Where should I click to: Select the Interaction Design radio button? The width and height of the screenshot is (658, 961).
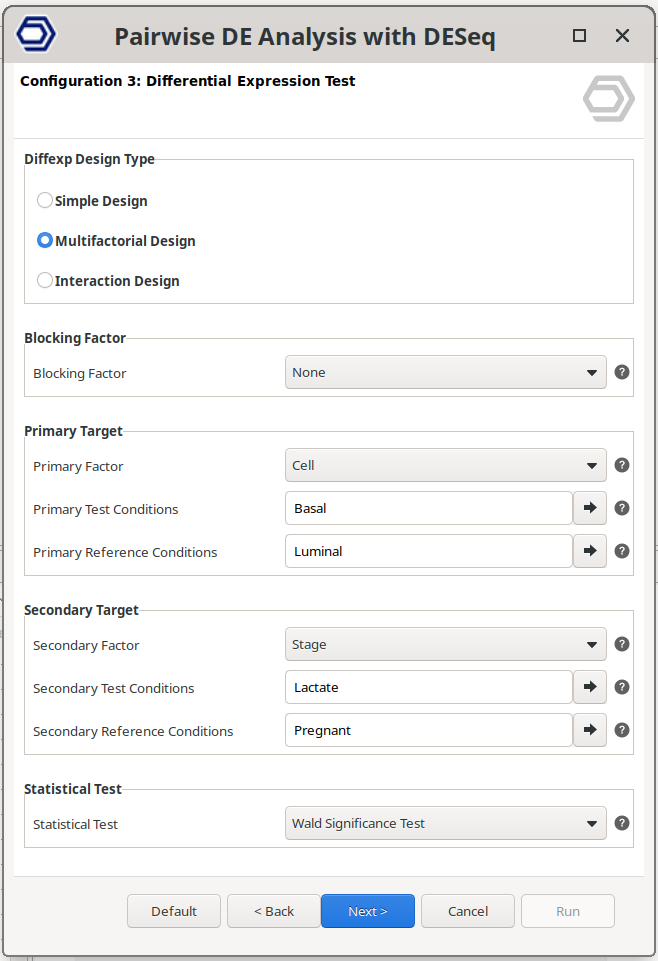coord(45,280)
